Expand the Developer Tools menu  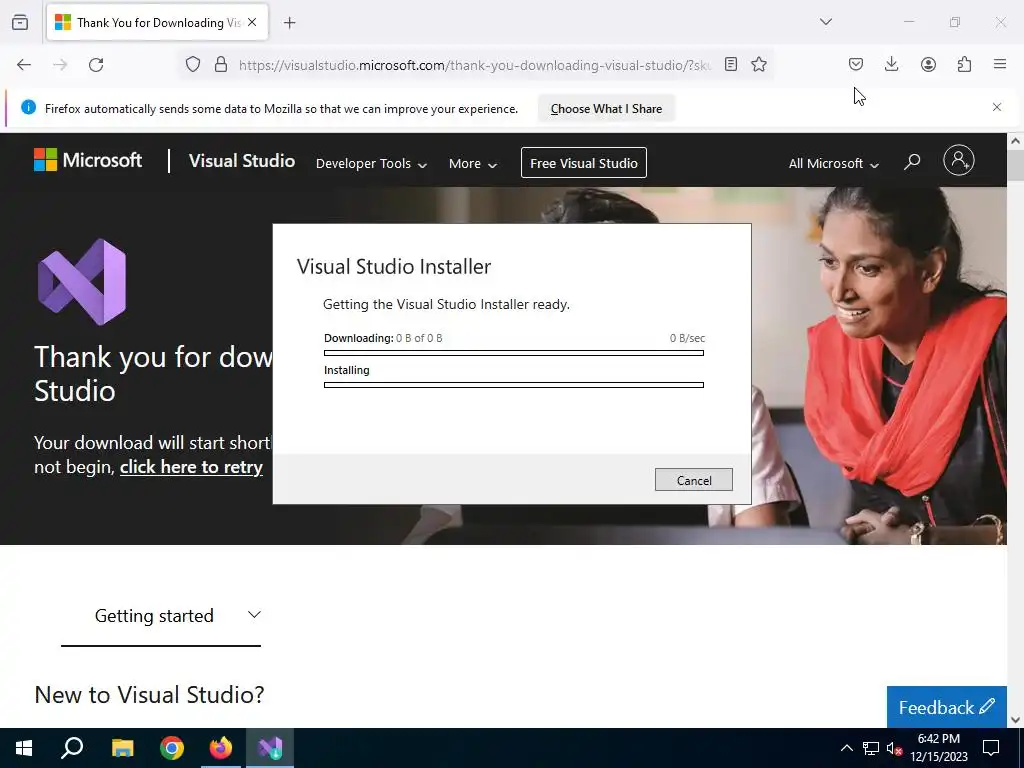pos(371,164)
